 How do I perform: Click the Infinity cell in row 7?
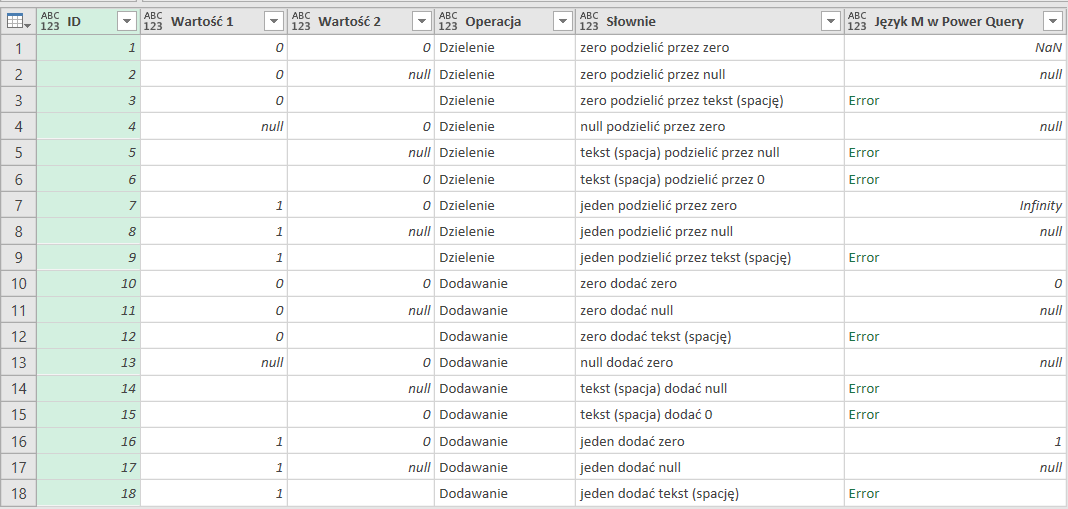click(x=1040, y=205)
